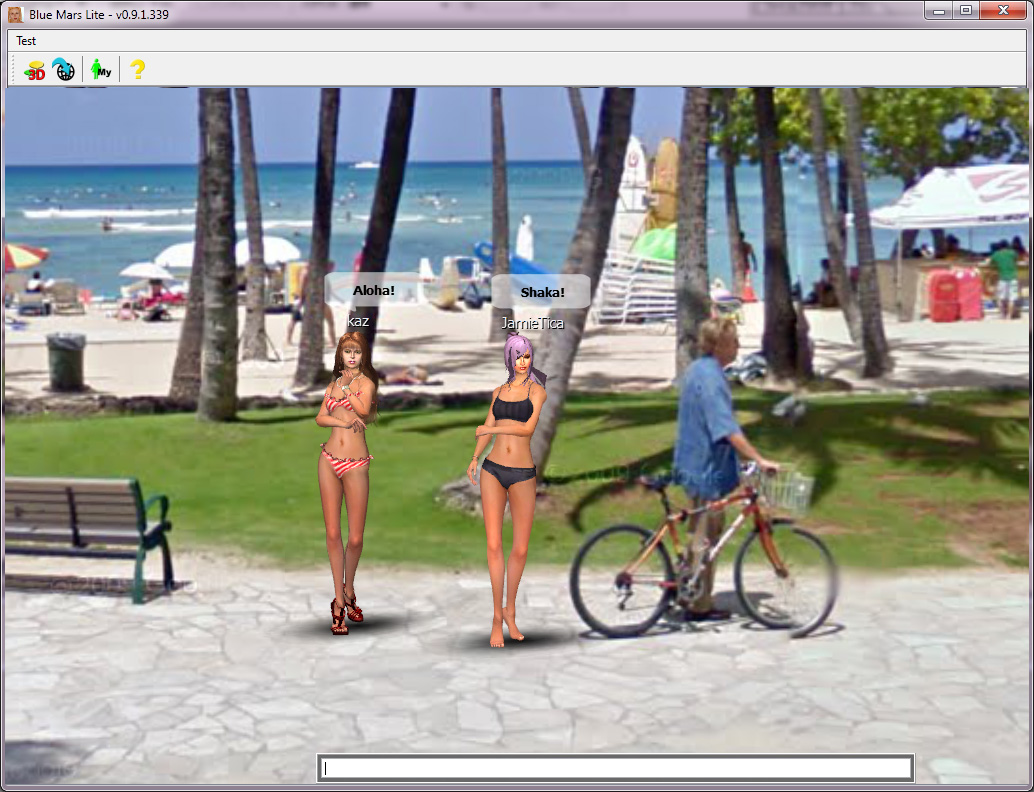The height and width of the screenshot is (792, 1034).
Task: Click the 'kaz' name label
Action: click(358, 321)
